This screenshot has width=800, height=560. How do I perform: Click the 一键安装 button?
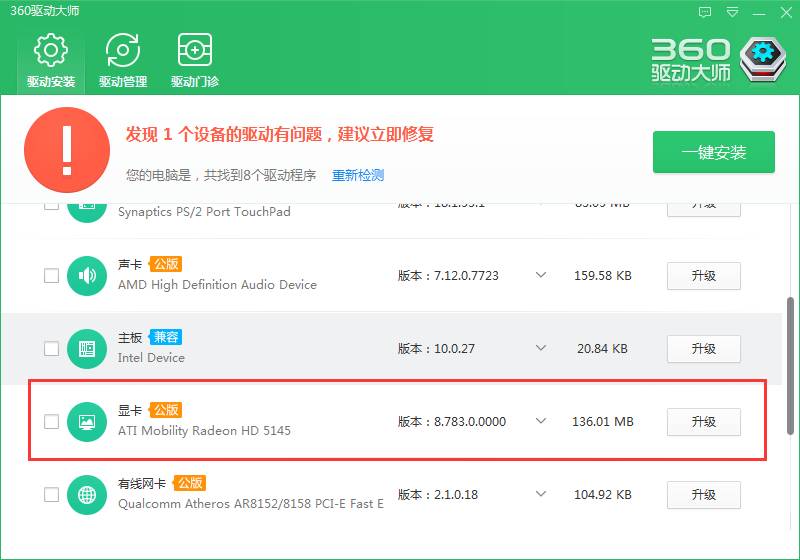[x=714, y=152]
